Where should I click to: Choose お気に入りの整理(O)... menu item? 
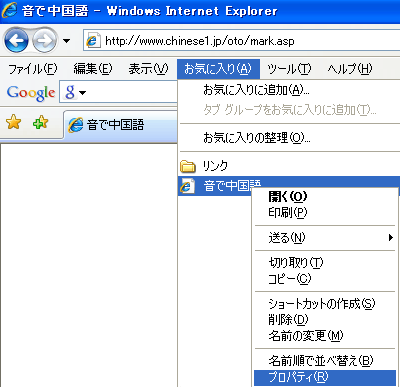(257, 137)
